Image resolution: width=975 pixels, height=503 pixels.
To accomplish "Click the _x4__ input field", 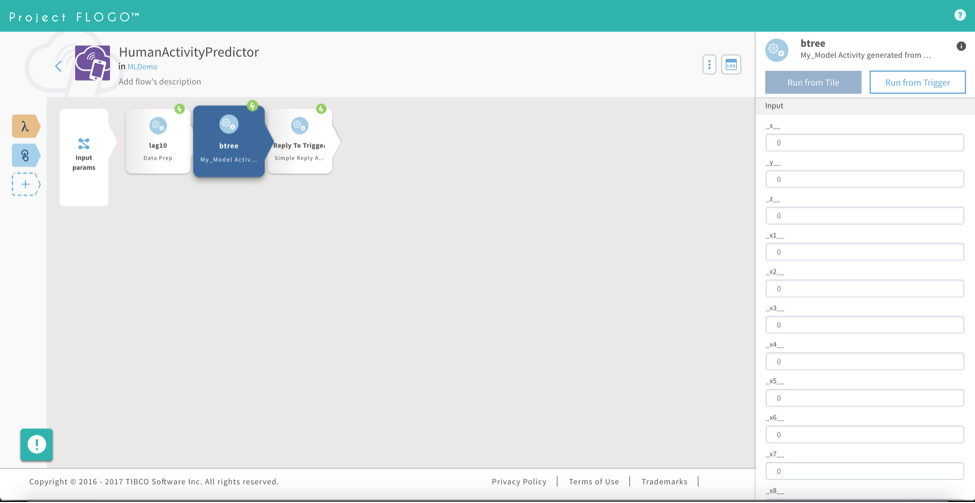I will (864, 361).
